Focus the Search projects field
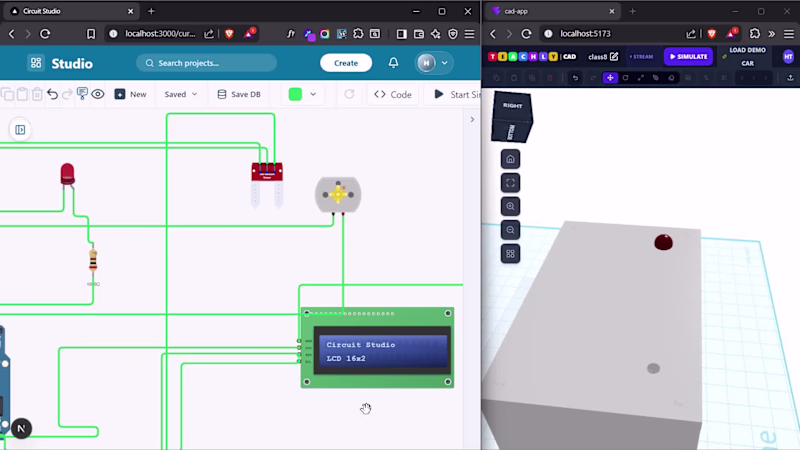800x450 pixels. point(207,63)
